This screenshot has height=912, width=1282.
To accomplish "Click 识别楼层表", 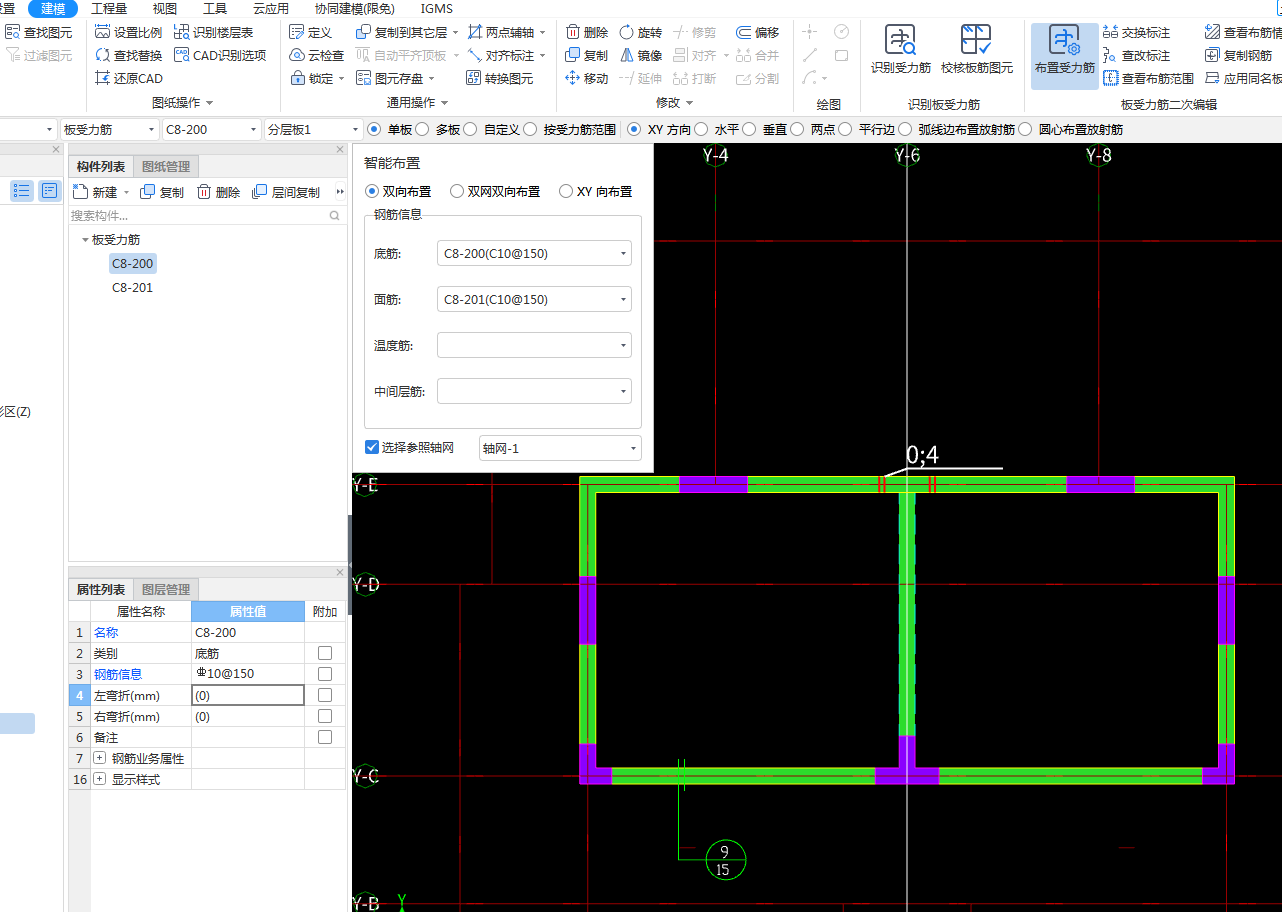I will [x=213, y=33].
